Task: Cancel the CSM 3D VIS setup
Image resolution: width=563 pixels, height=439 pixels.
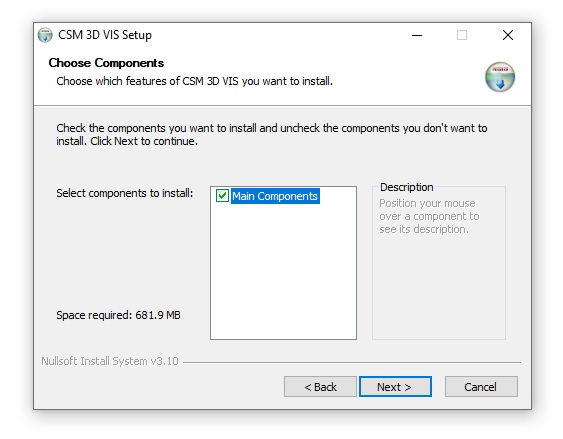Action: click(x=481, y=387)
